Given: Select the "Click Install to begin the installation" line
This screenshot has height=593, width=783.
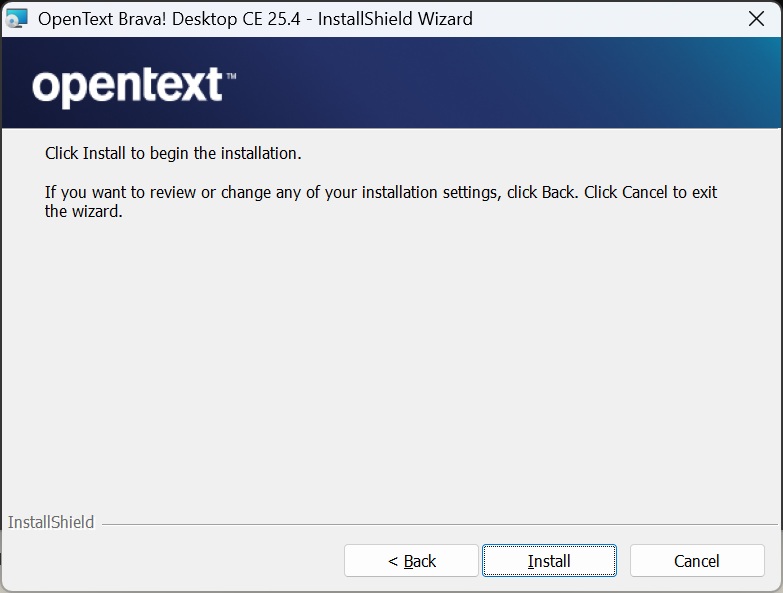Looking at the screenshot, I should click(x=172, y=154).
